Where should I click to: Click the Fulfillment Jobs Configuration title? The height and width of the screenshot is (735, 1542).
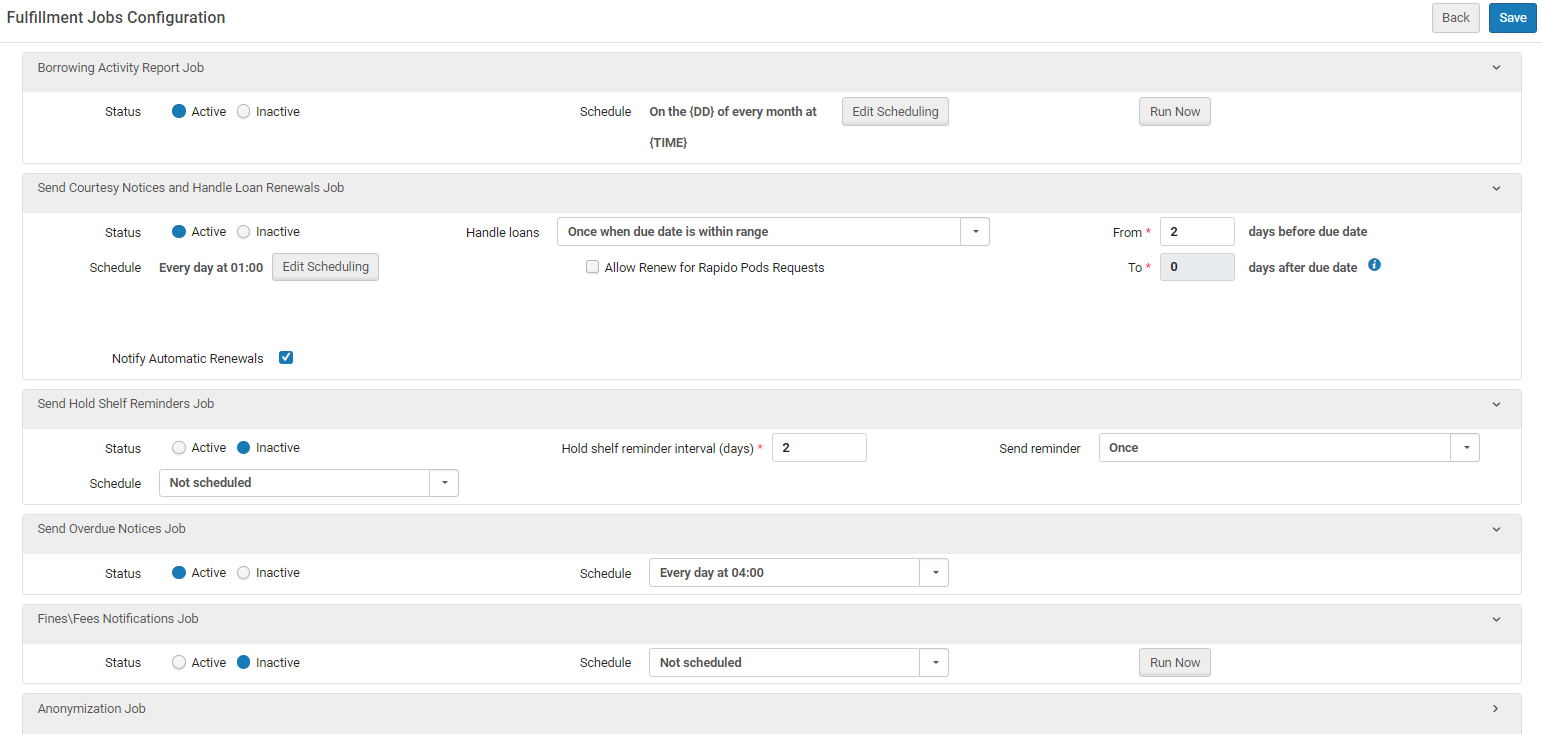[x=116, y=18]
